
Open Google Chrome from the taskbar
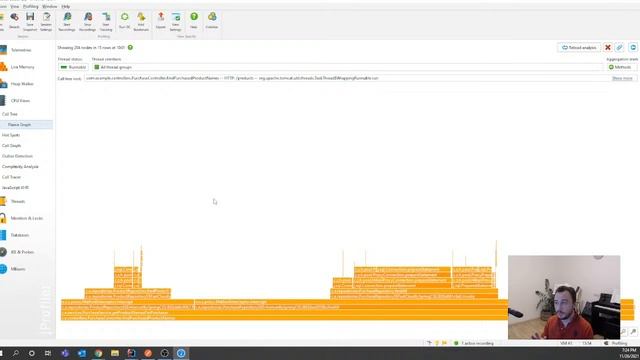[98, 353]
